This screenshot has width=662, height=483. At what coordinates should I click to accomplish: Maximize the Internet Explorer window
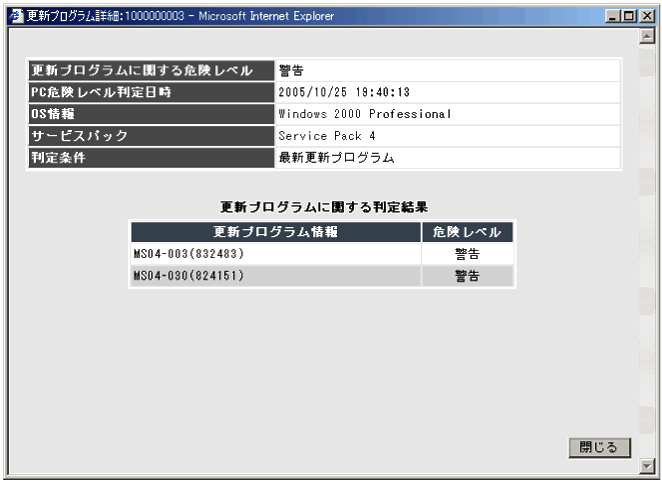628,16
